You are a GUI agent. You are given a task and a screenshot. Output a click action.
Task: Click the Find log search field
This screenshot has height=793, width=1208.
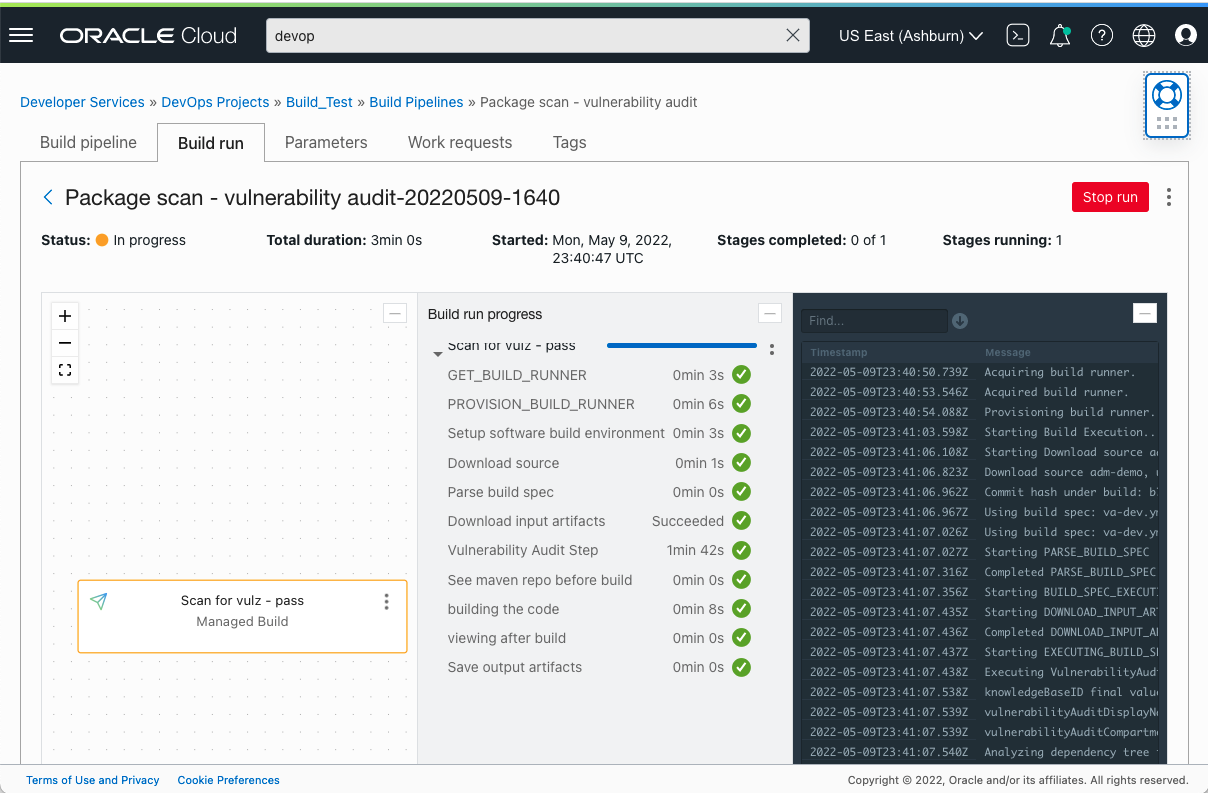tap(874, 321)
